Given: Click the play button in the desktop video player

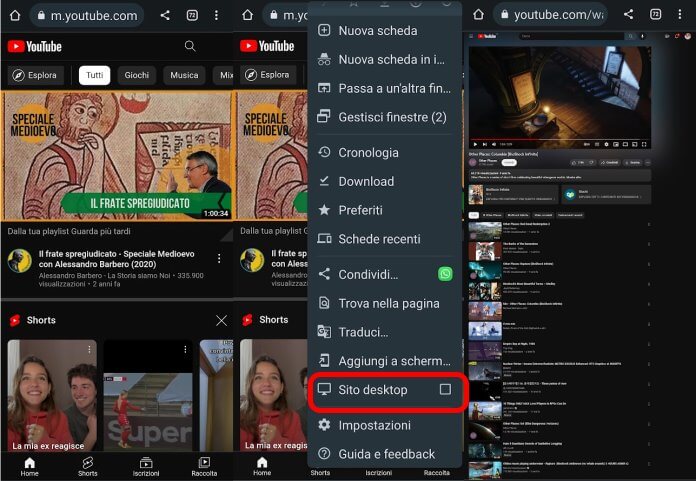Looking at the screenshot, I should [x=475, y=144].
